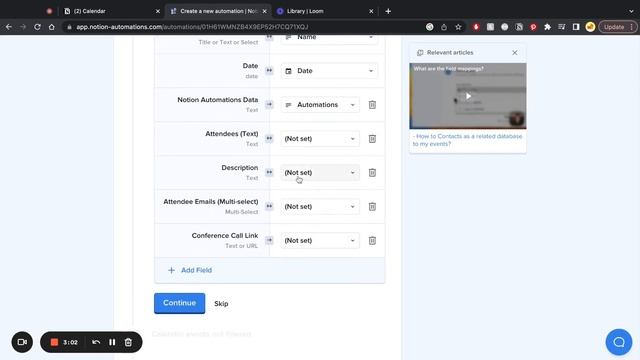Open Attendees (Text) mapping dropdown

[320, 139]
